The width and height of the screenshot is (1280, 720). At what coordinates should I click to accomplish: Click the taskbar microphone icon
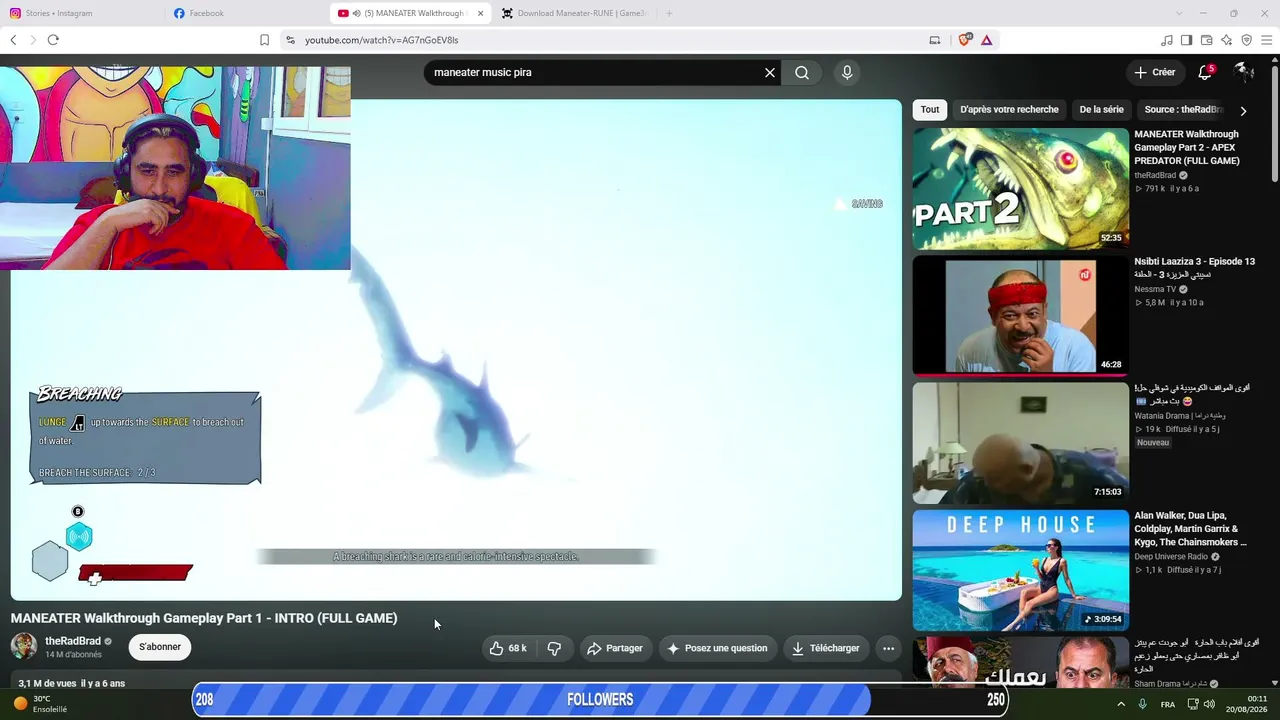coord(1143,704)
